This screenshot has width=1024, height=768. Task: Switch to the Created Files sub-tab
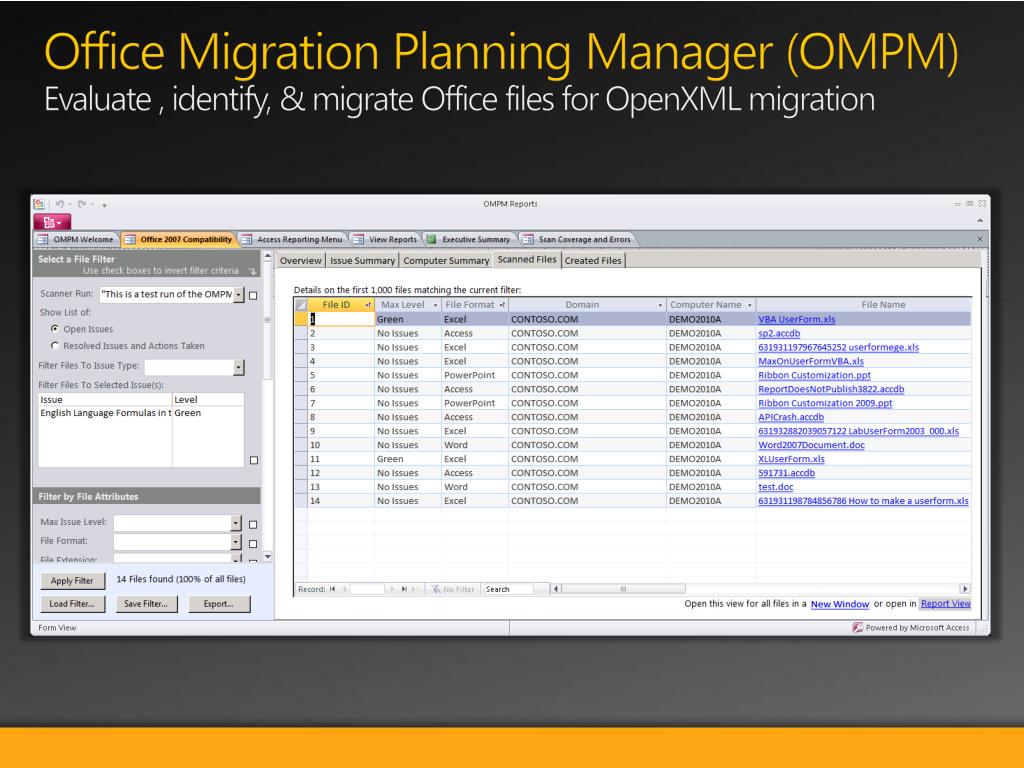(x=593, y=261)
